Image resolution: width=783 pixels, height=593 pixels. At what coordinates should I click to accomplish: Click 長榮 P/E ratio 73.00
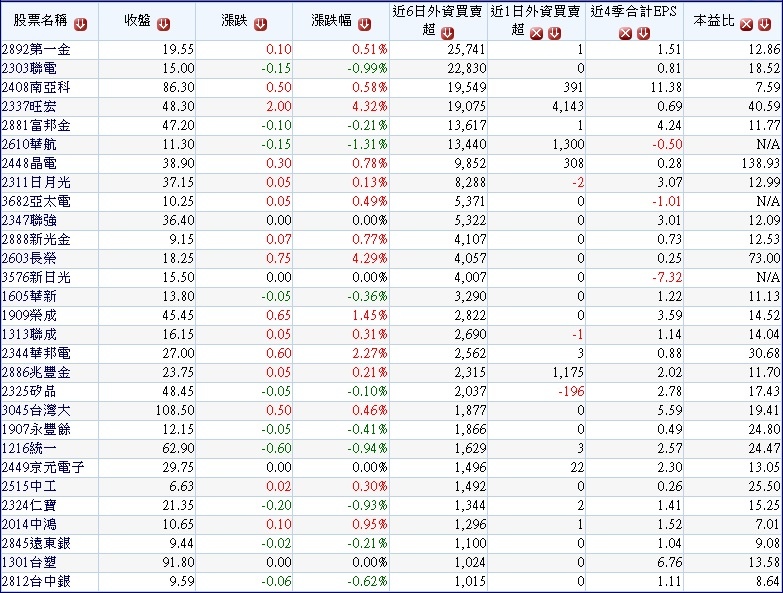(764, 258)
